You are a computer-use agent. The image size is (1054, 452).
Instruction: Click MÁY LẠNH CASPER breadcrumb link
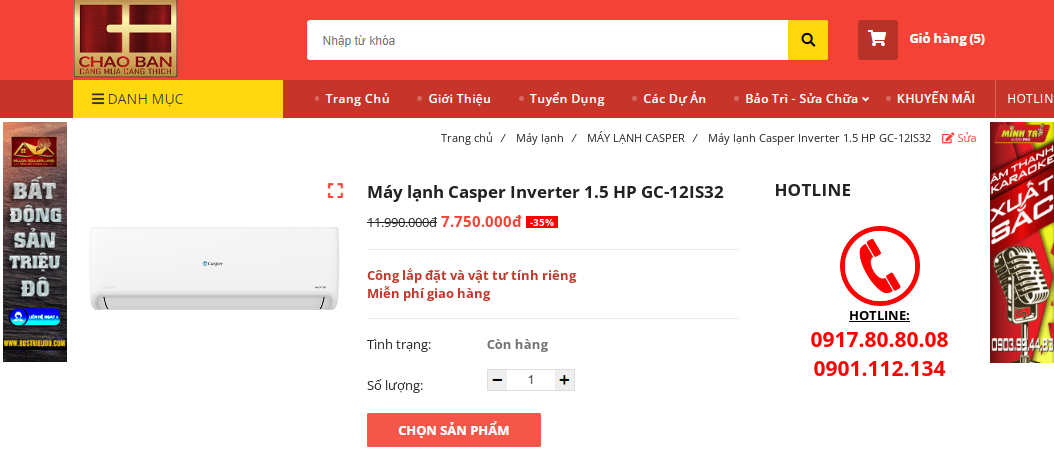tap(636, 138)
